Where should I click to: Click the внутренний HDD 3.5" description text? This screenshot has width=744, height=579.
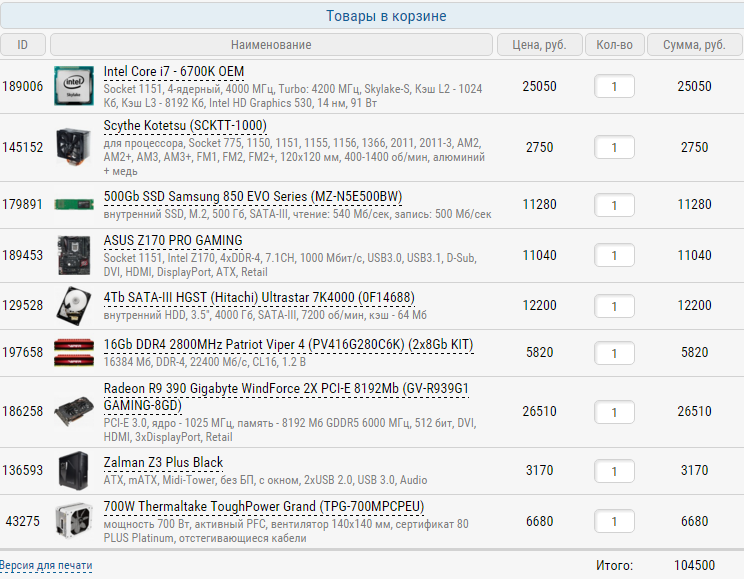pyautogui.click(x=265, y=315)
